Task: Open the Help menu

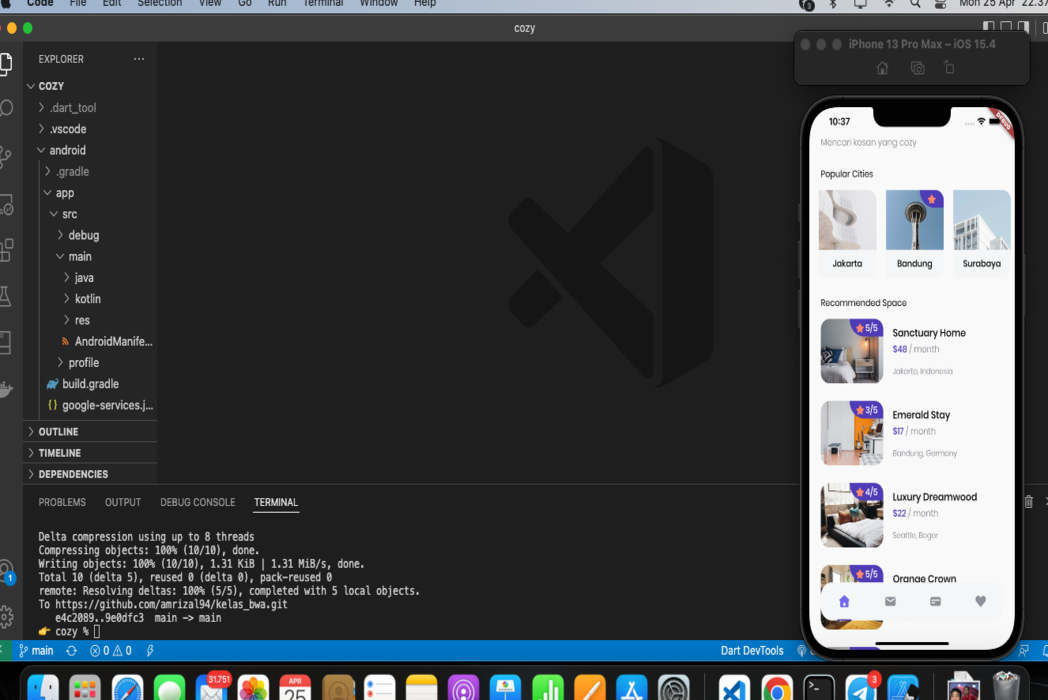Action: (x=424, y=3)
